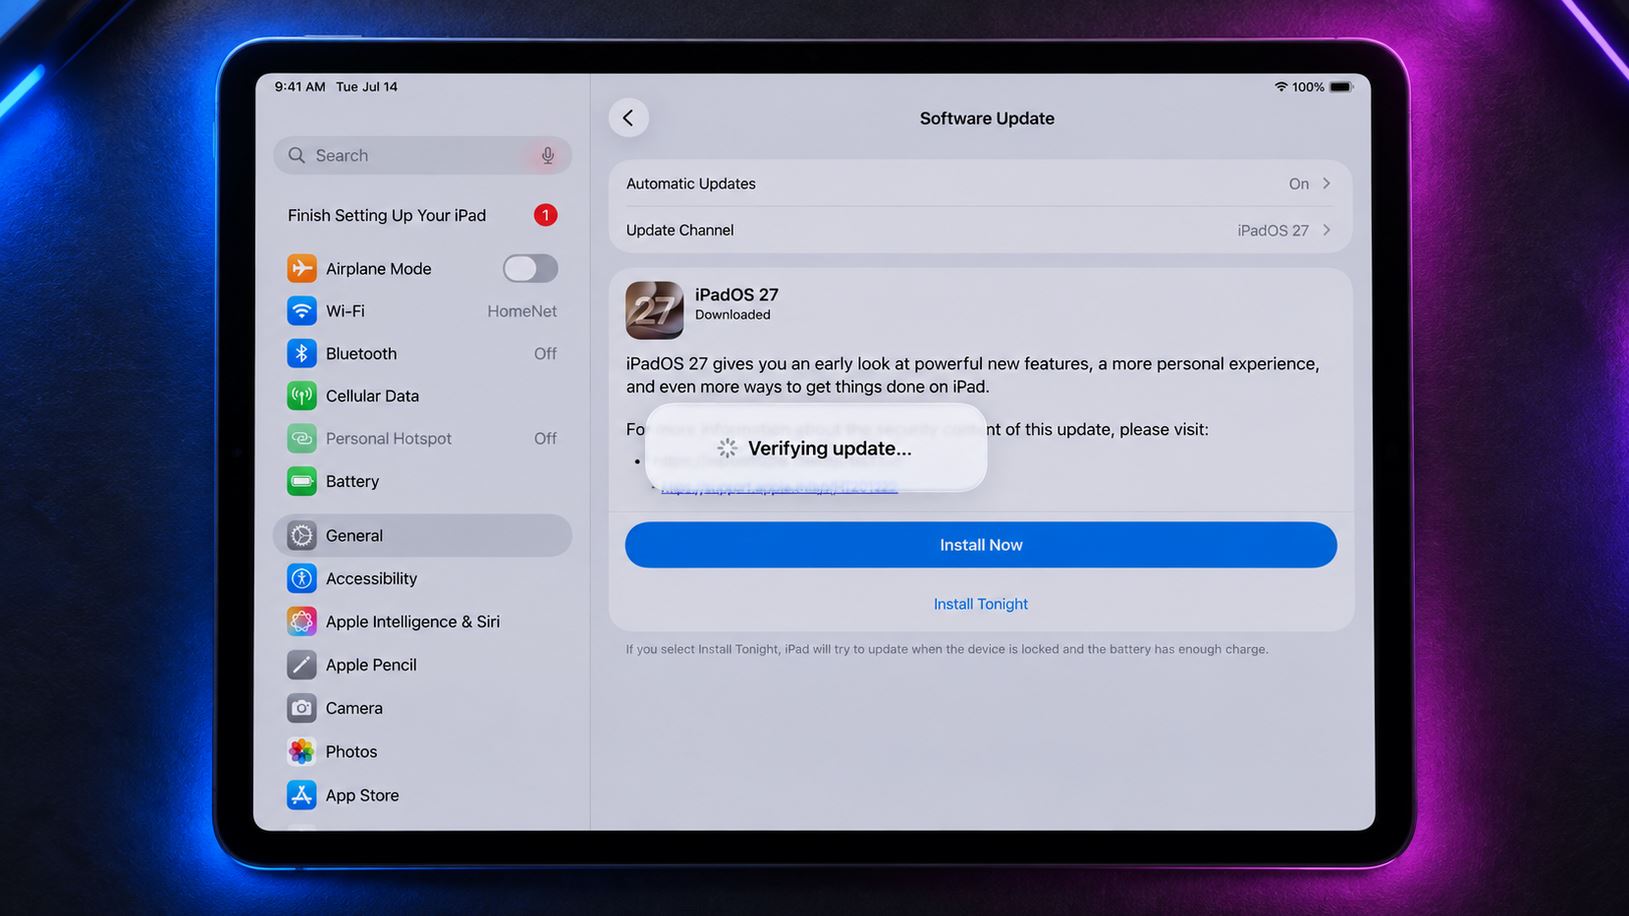
Task: Open Wi-Fi settings row label
Action: tap(345, 311)
